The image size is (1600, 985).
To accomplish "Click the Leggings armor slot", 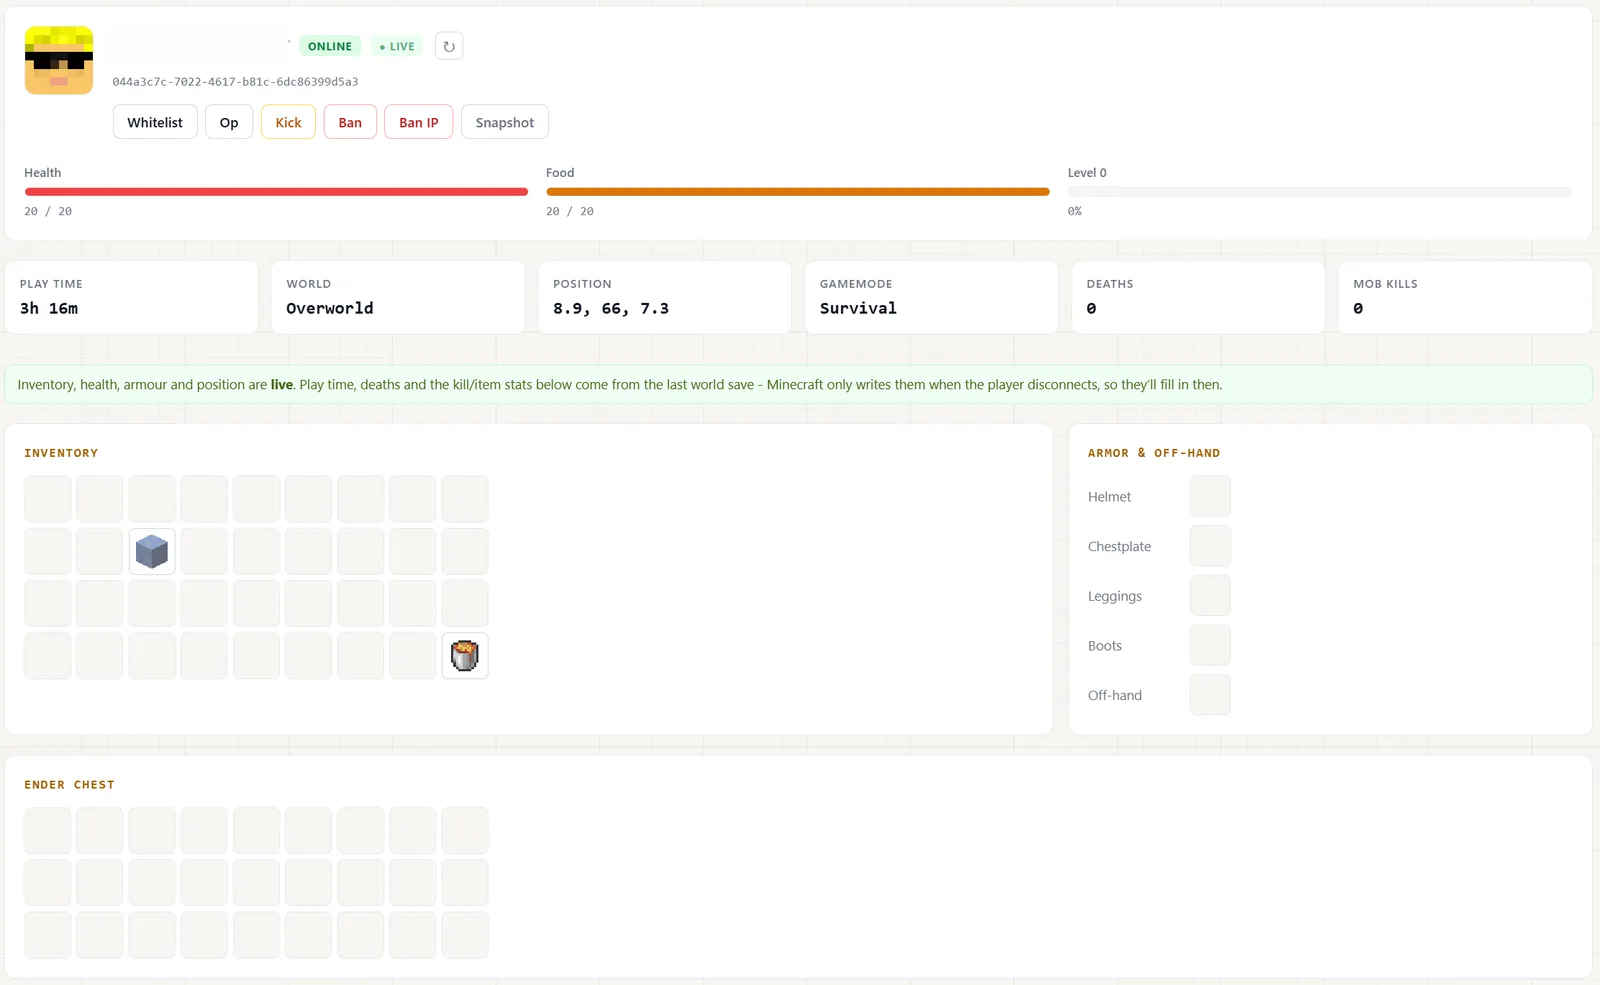I will pos(1210,596).
